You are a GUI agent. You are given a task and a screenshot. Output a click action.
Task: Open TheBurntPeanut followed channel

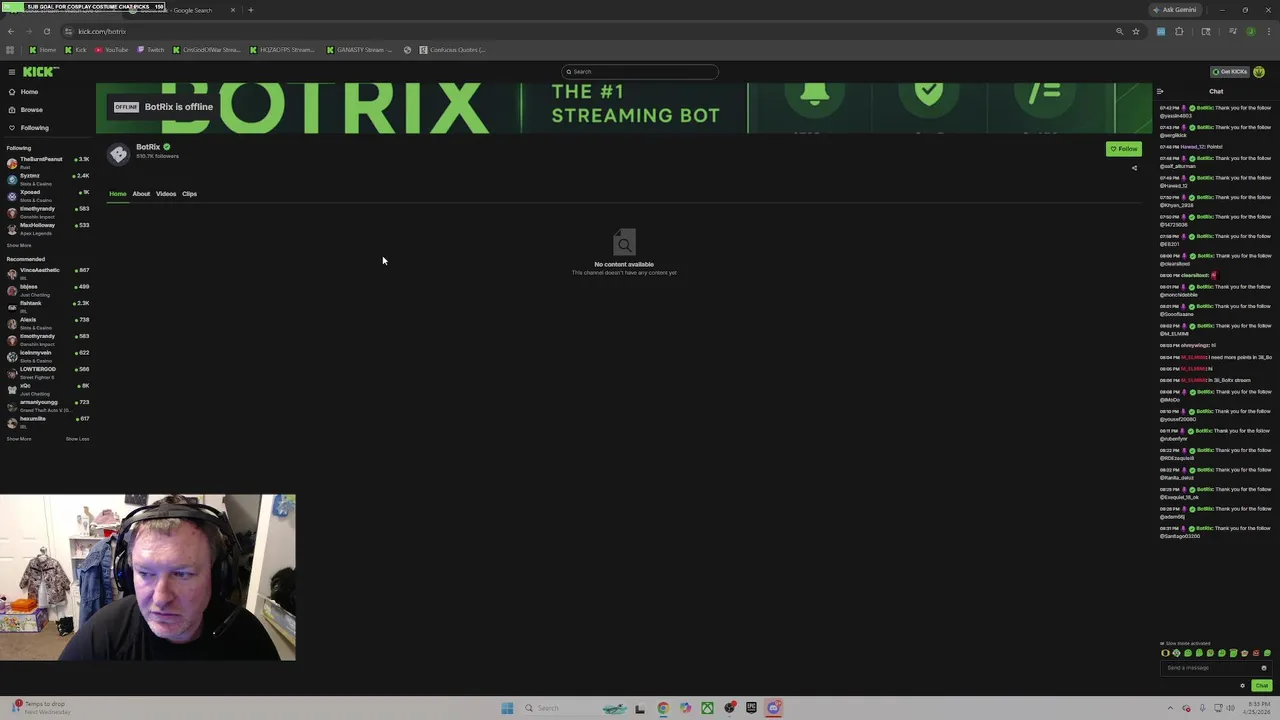tap(47, 163)
